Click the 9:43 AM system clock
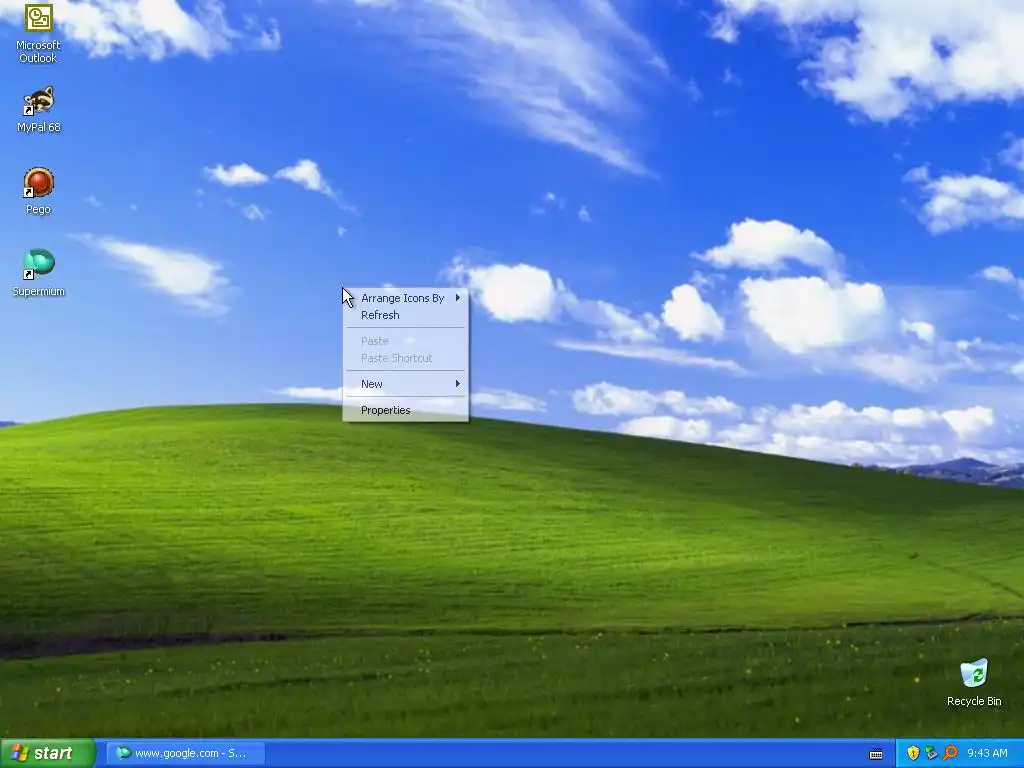 987,753
